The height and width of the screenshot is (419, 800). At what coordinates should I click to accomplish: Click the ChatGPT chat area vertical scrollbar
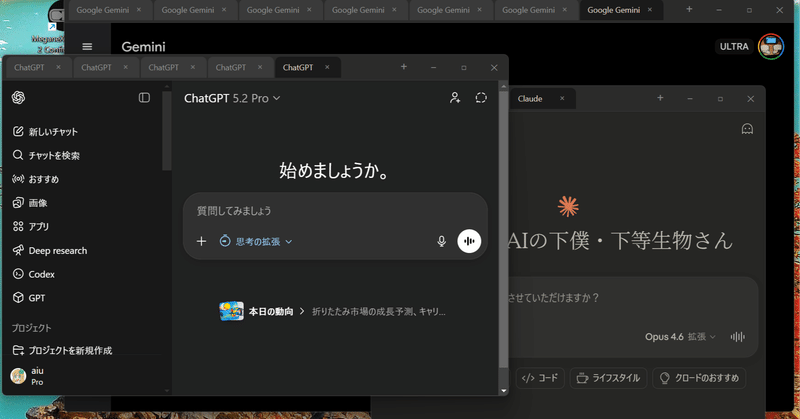[503, 230]
